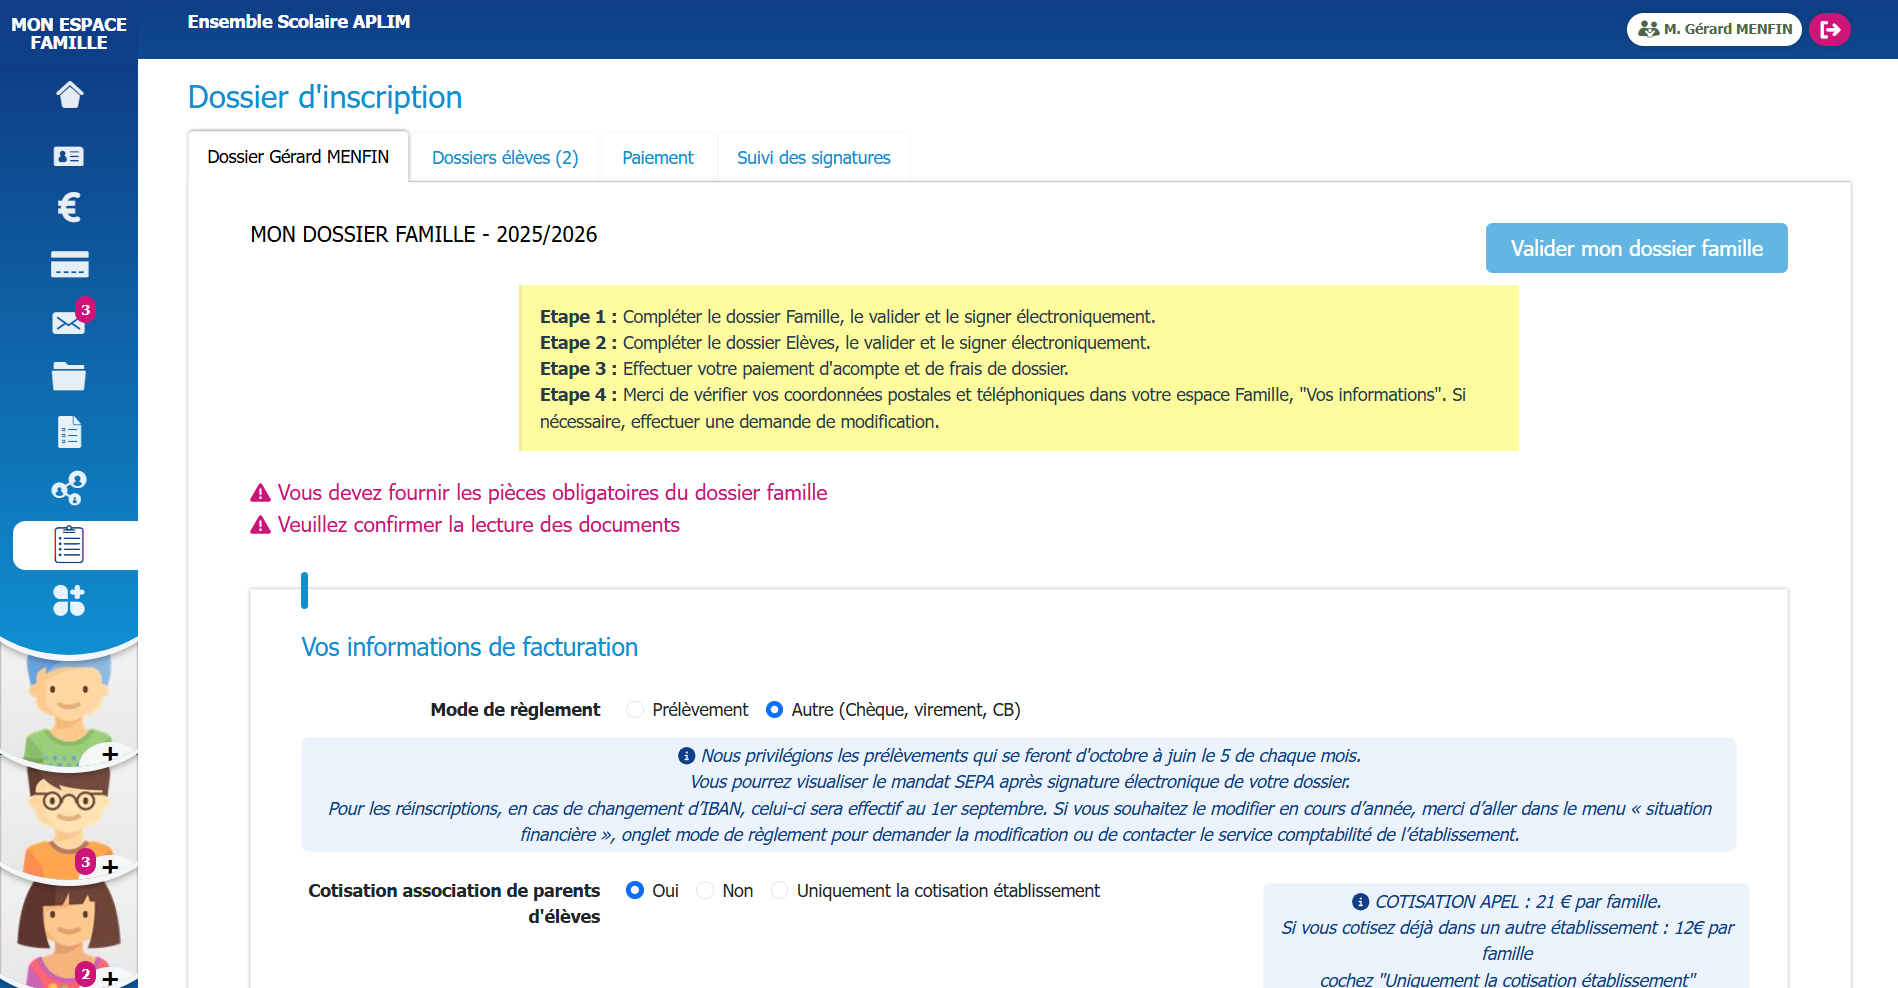Open the document list icon in sidebar
The width and height of the screenshot is (1898, 988).
69,432
